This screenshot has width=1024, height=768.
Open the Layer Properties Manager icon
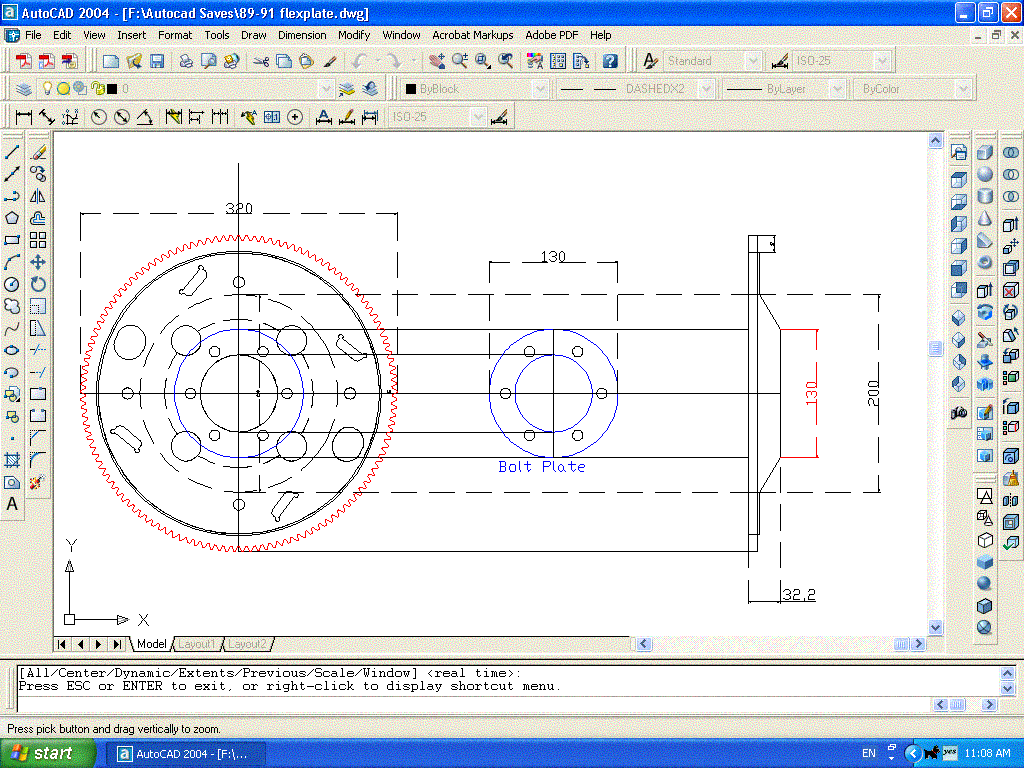point(23,89)
